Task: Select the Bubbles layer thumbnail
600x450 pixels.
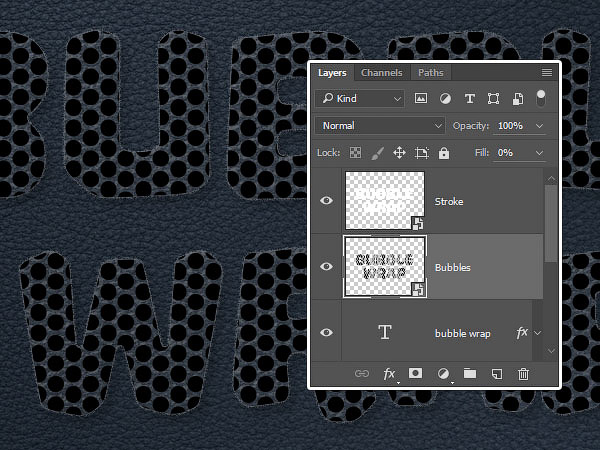Action: pyautogui.click(x=385, y=266)
